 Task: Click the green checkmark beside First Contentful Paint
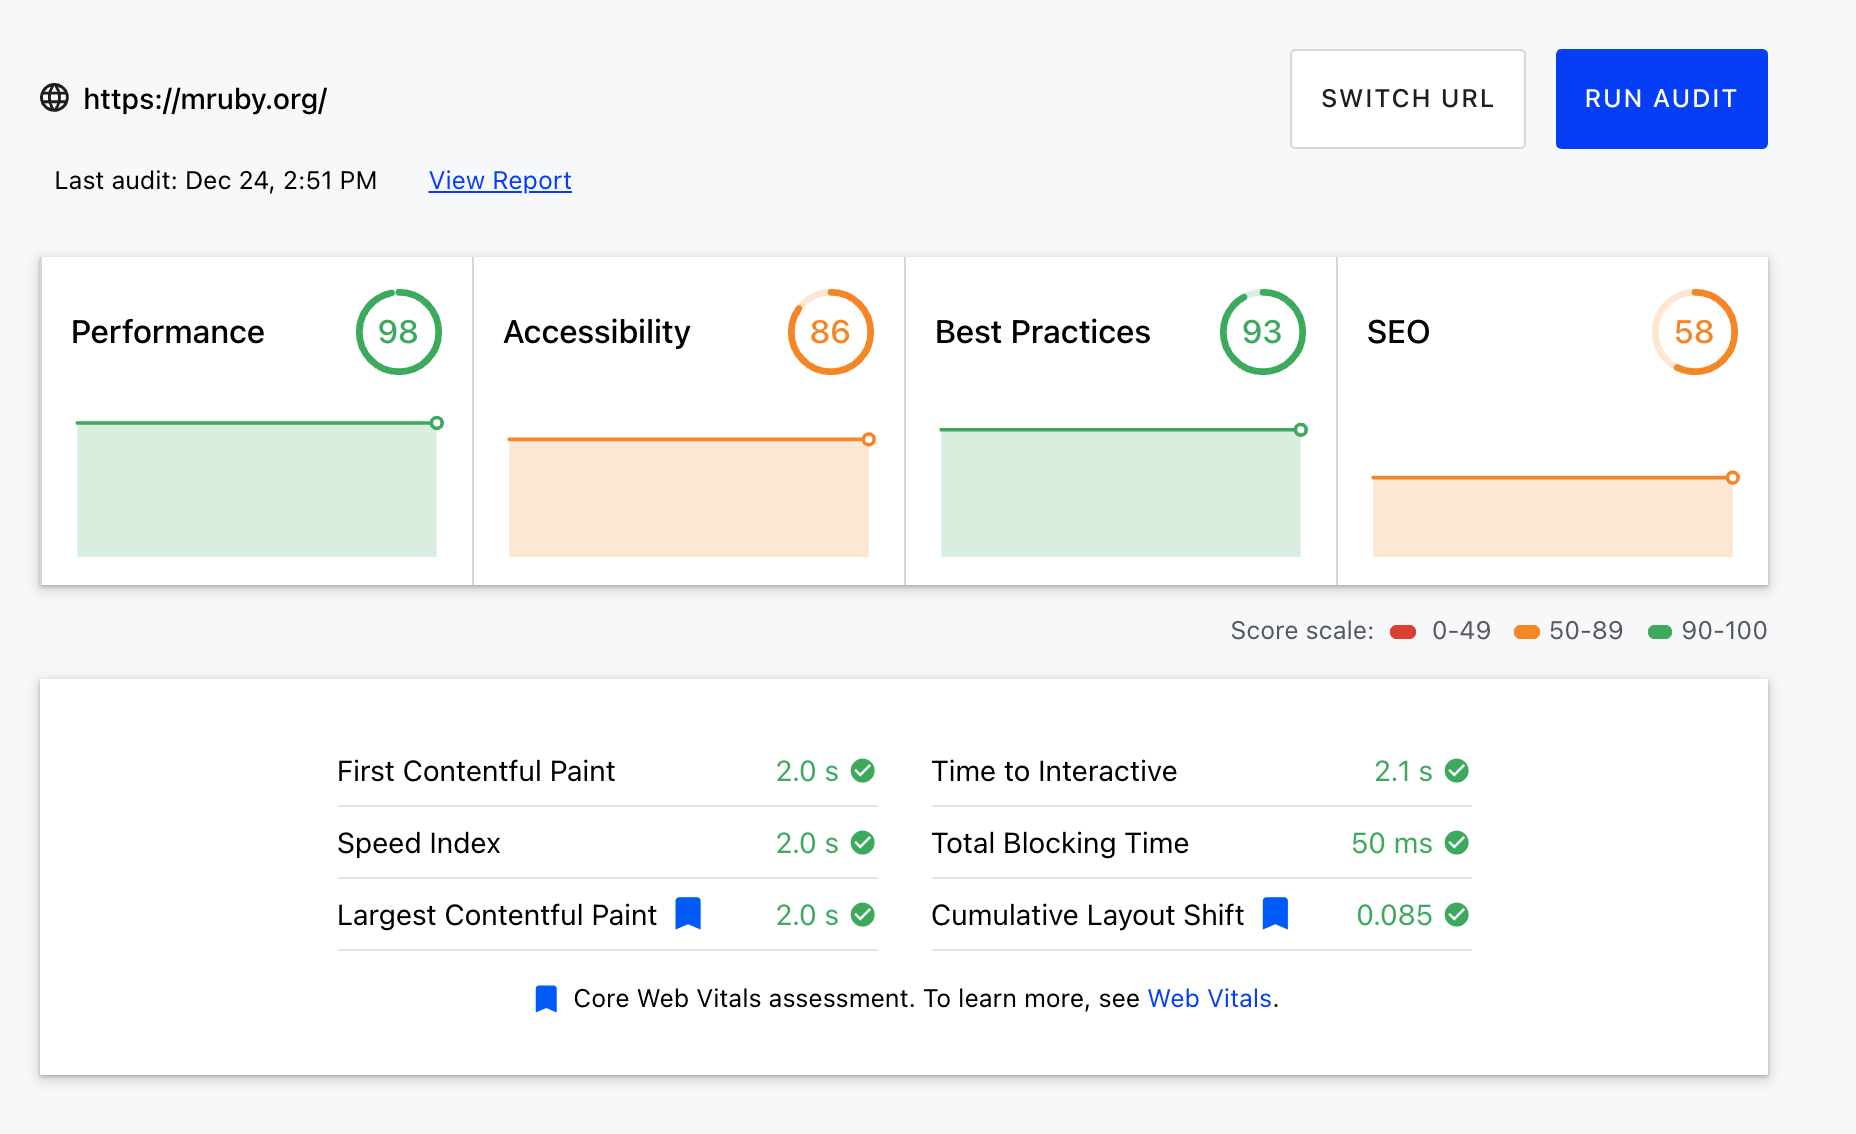863,771
